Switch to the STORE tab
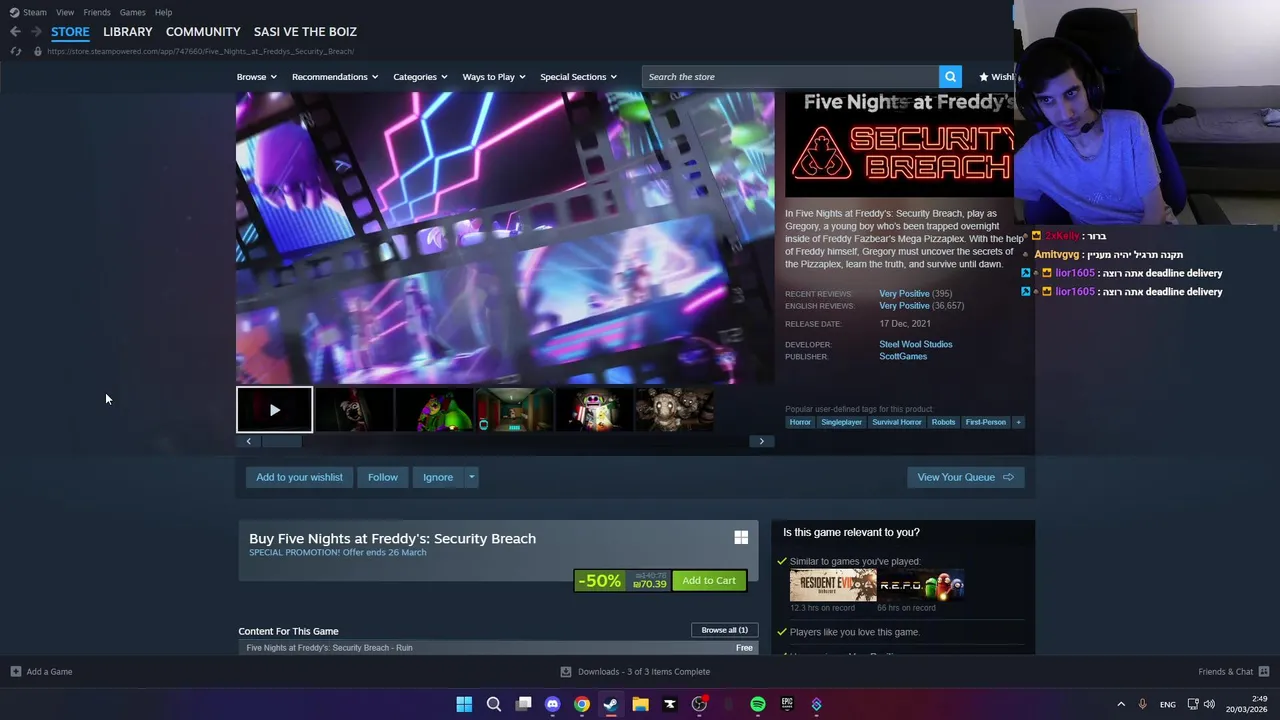 70,32
